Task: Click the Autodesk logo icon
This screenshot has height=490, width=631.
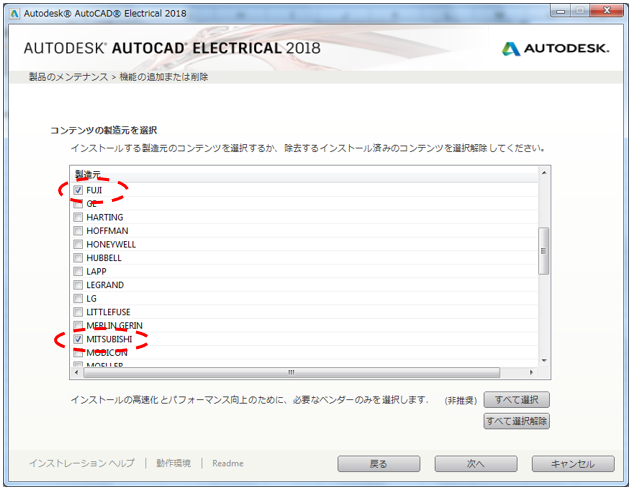Action: pos(511,49)
